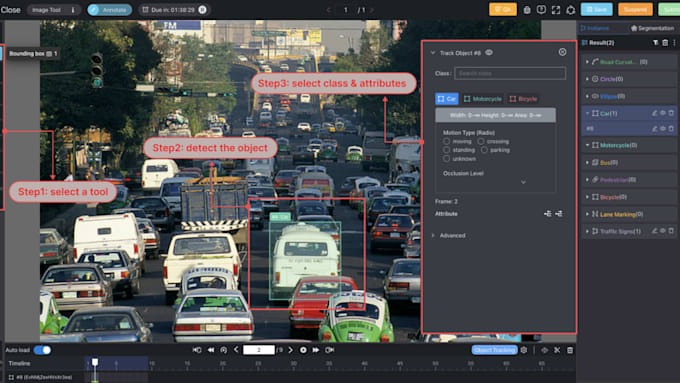
Task: Toggle visibility of Car(1) class
Action: tap(663, 113)
